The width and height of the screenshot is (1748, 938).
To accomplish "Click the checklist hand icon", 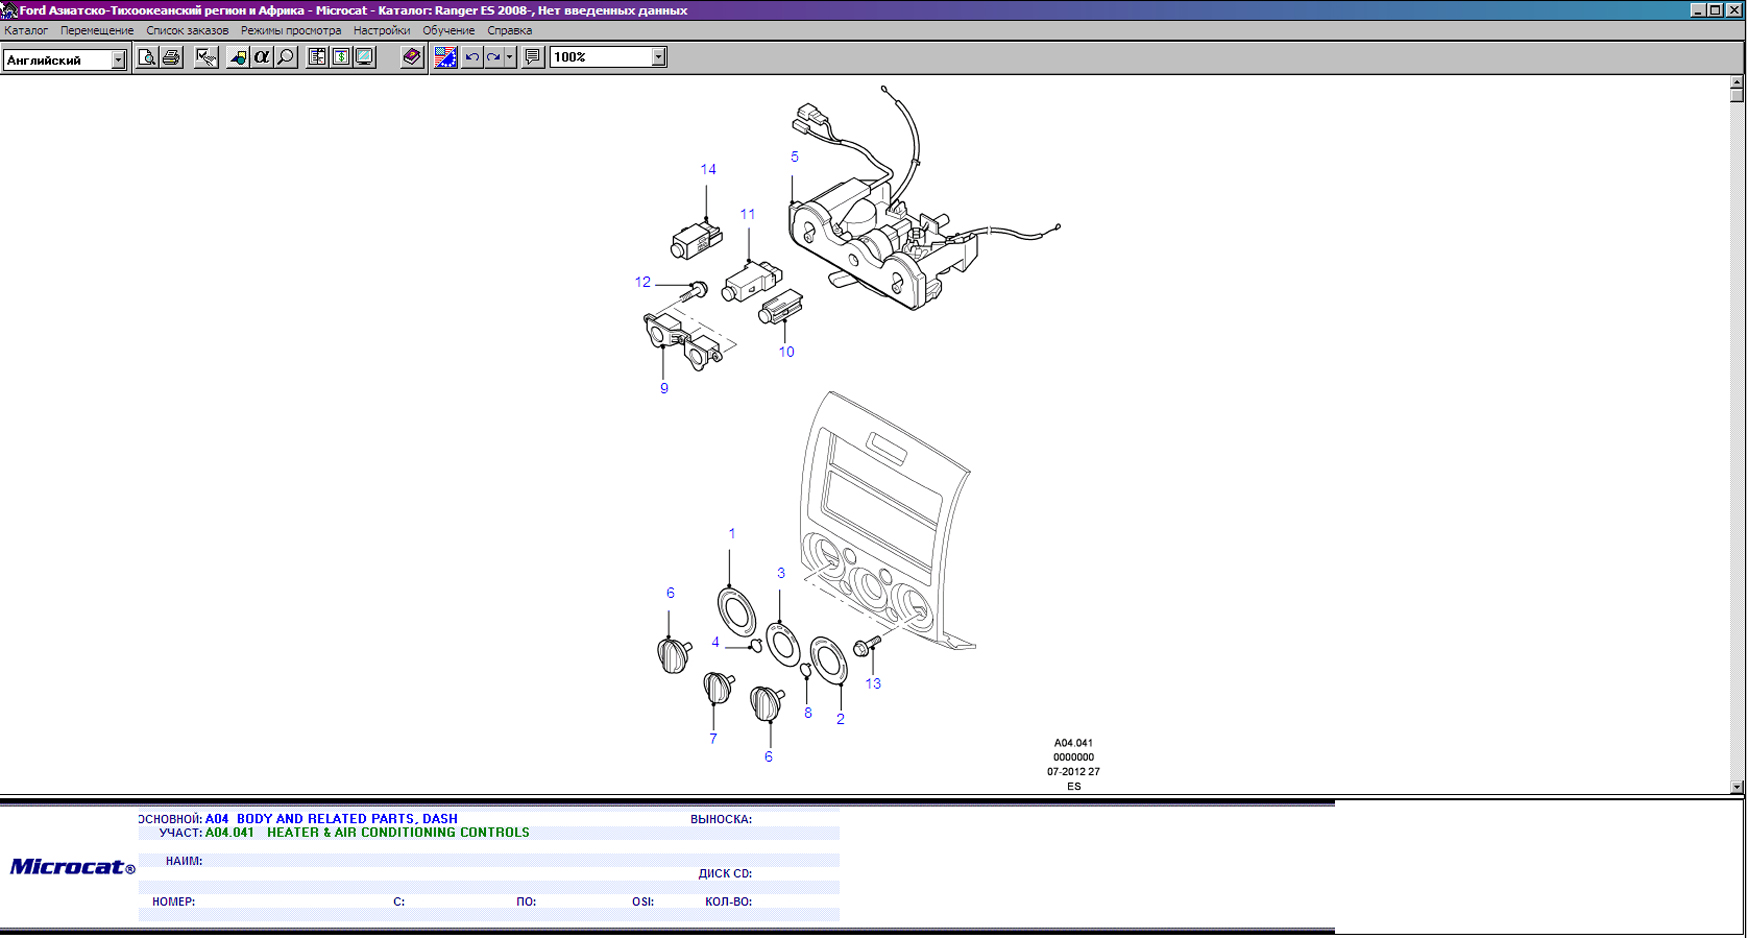I will click(206, 57).
